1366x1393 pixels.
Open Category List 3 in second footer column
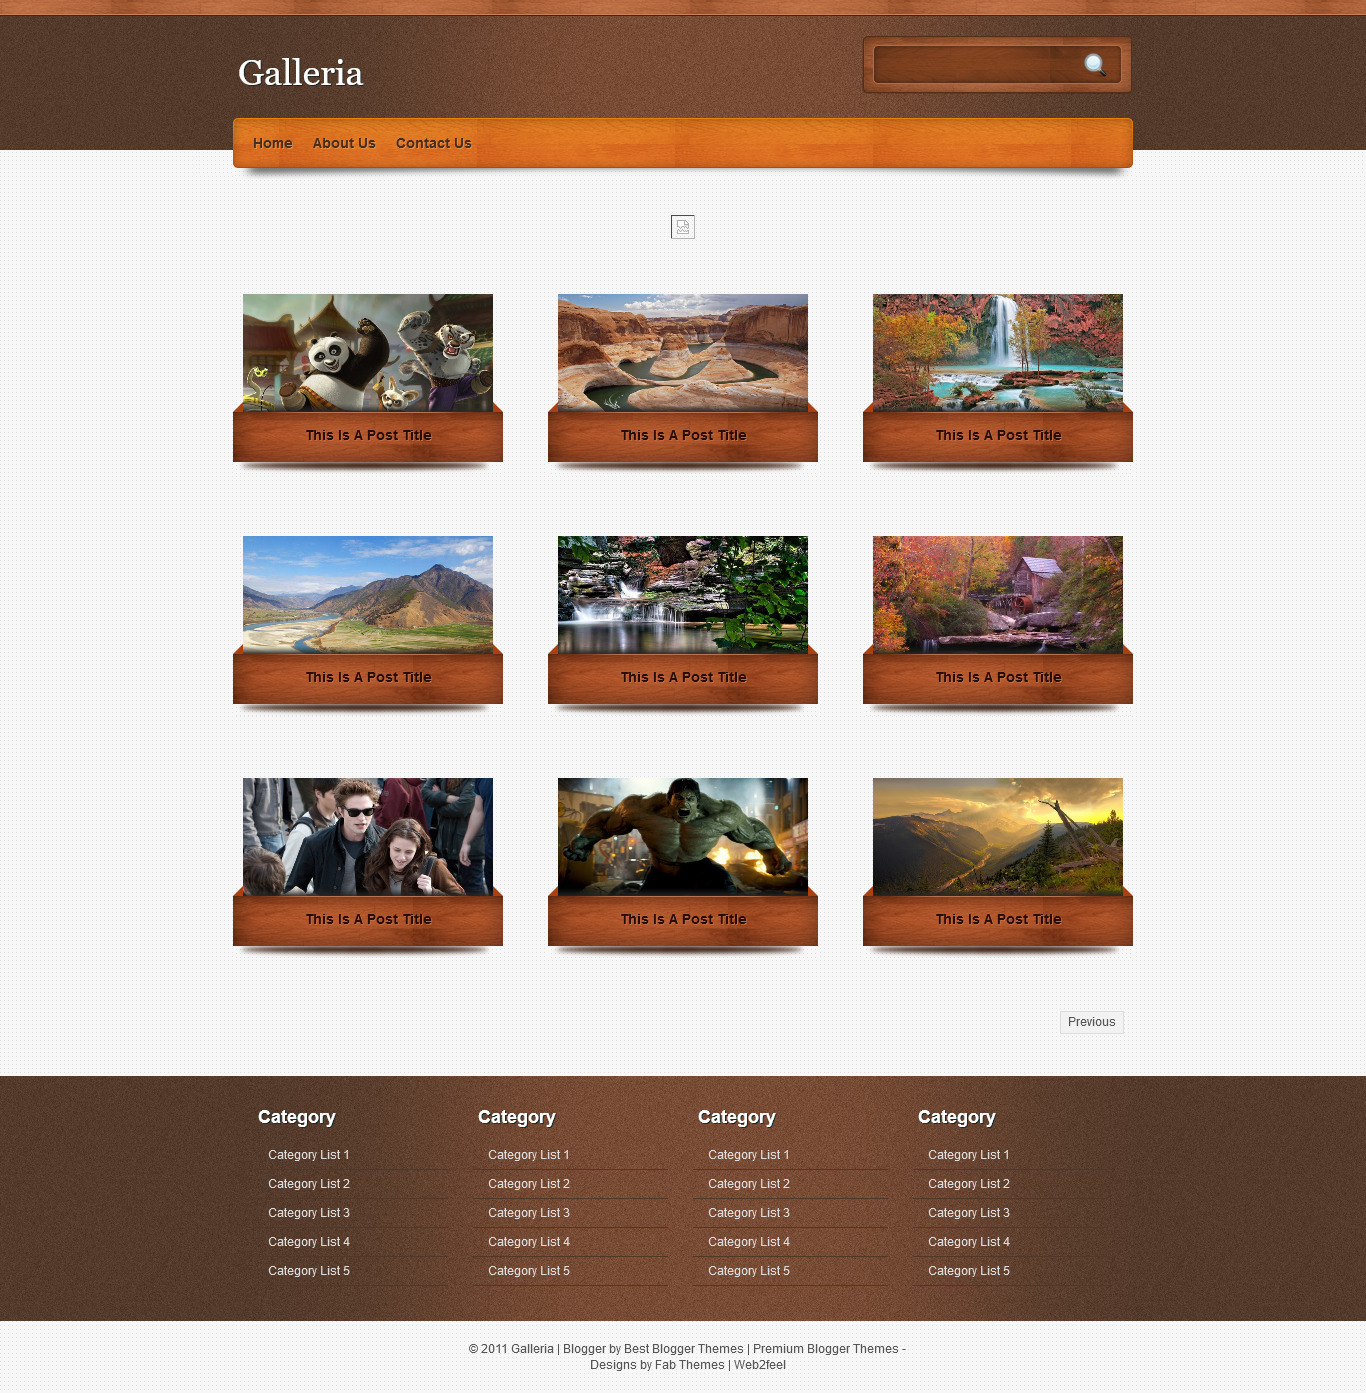[x=528, y=1213]
